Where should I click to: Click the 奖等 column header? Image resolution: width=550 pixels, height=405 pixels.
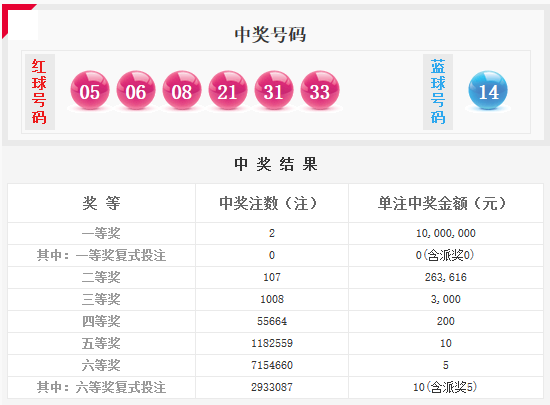click(x=101, y=203)
